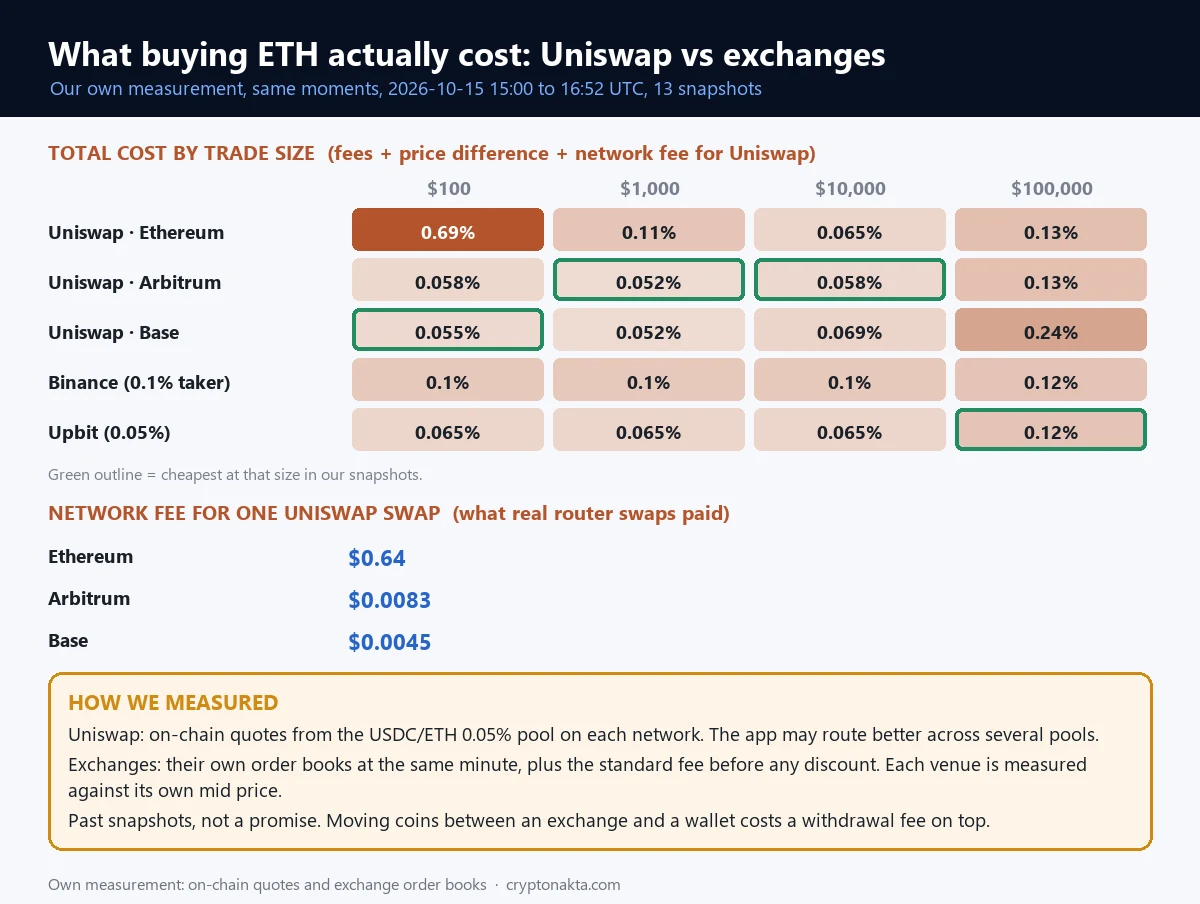Click Binance's 0.1% cell under $10,000
Viewport: 1200px width, 904px height.
point(850,379)
